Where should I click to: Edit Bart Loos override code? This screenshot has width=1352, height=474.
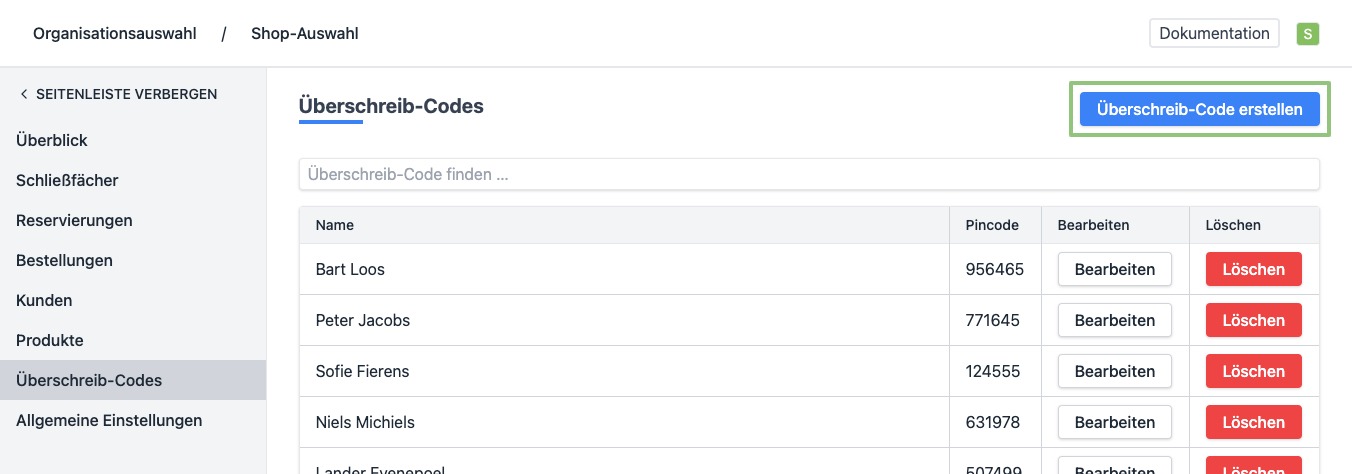point(1114,269)
